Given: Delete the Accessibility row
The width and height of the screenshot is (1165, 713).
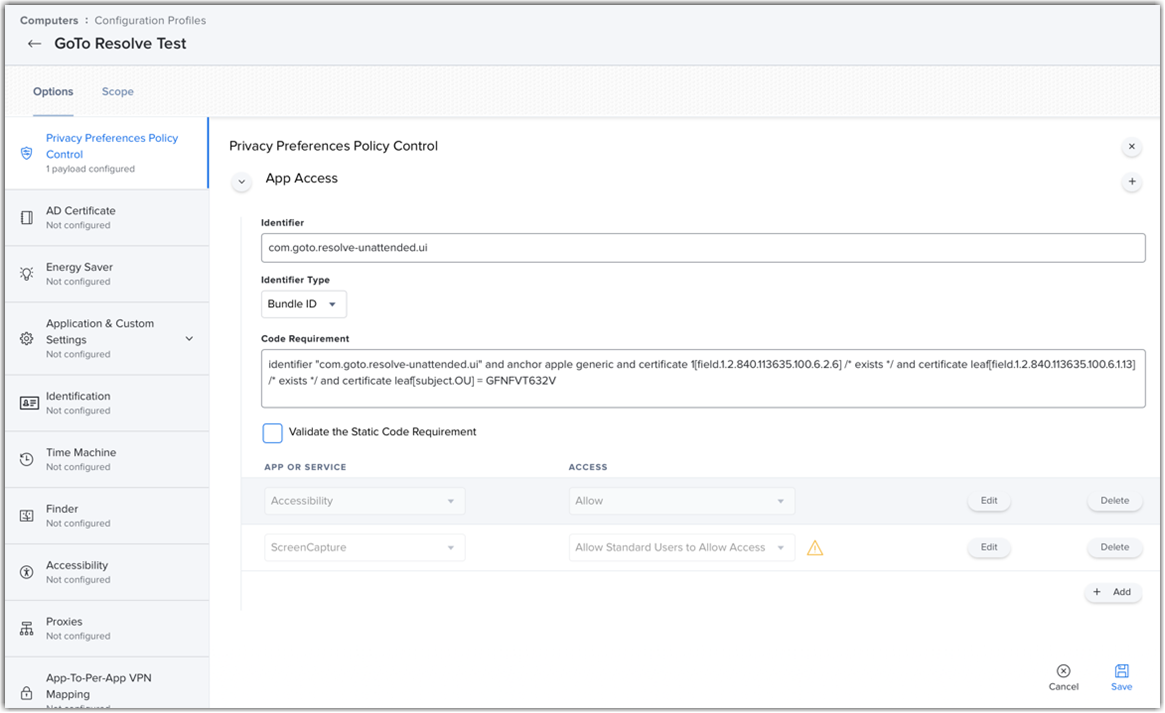Looking at the screenshot, I should [x=1114, y=501].
